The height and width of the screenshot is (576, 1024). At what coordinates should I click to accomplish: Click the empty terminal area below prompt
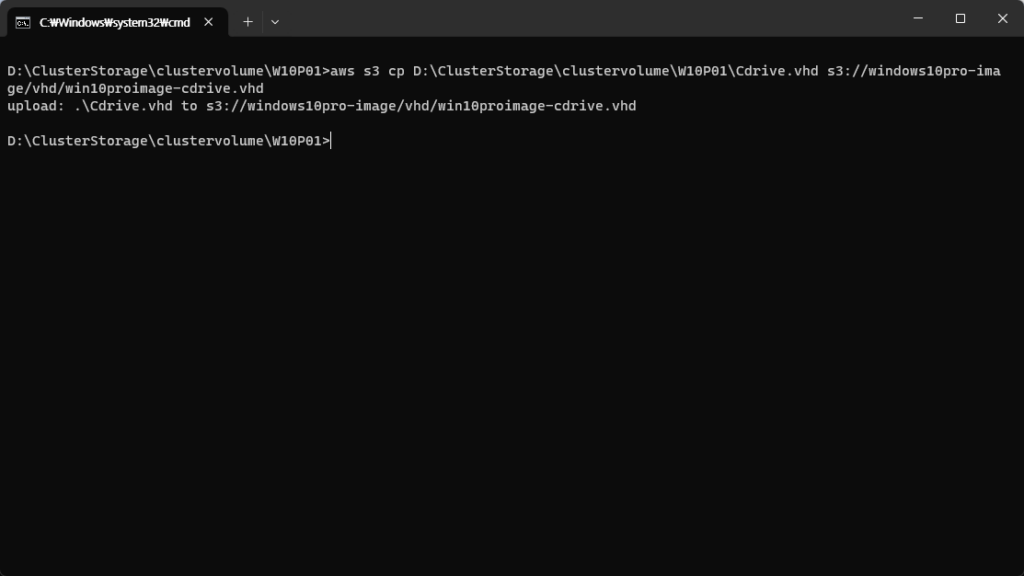[512, 359]
